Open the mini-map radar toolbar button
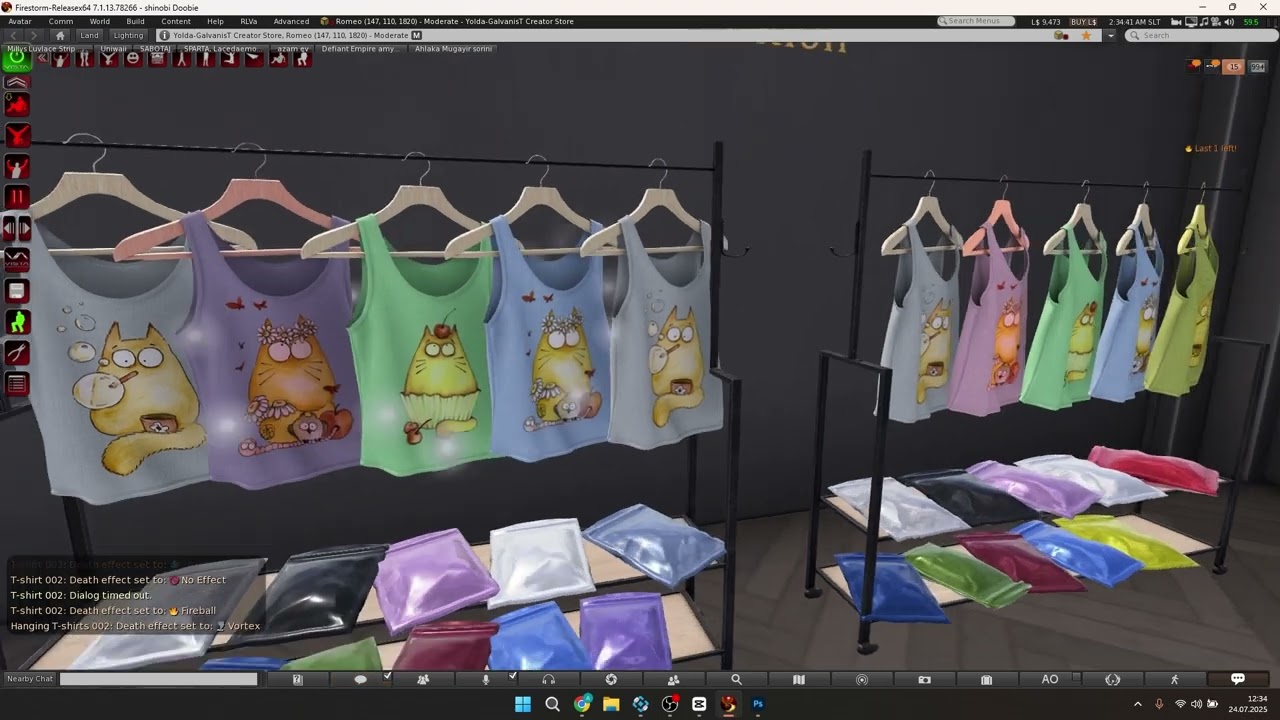This screenshot has width=1280, height=720. [x=862, y=679]
